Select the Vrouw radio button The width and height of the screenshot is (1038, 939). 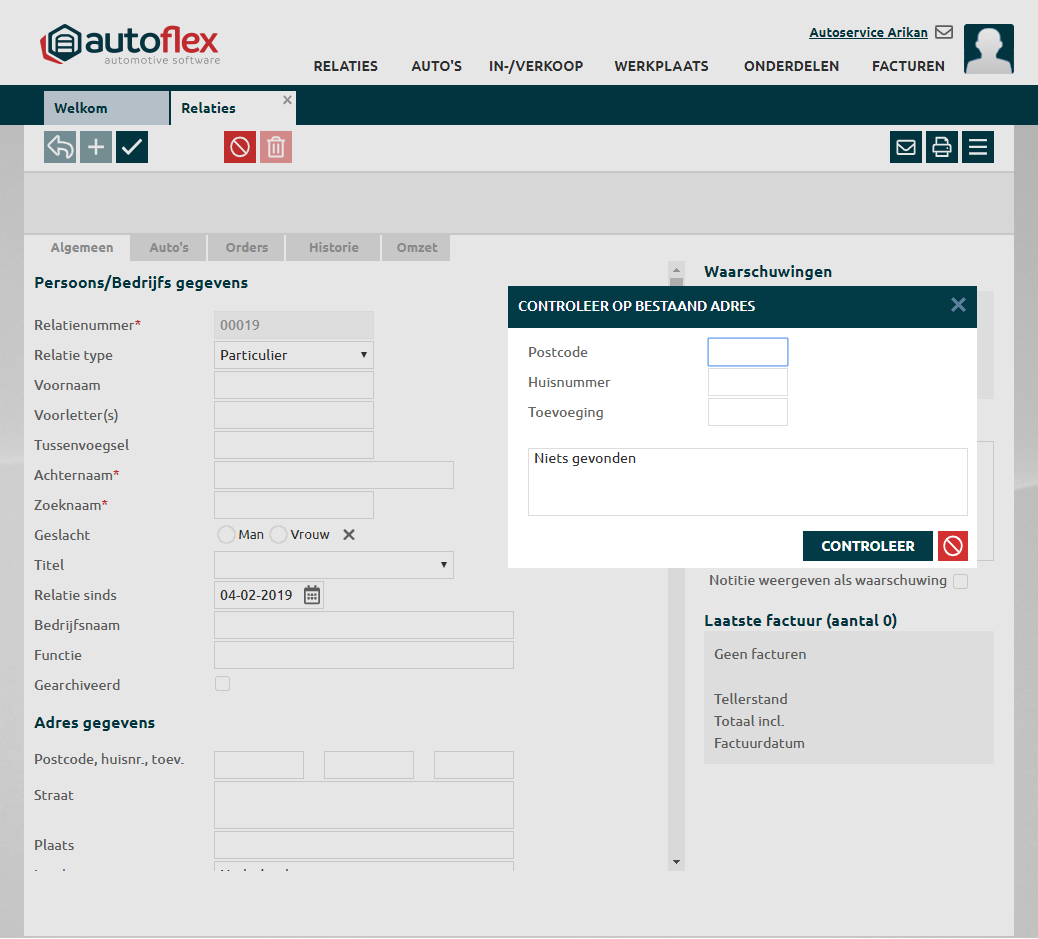point(279,535)
